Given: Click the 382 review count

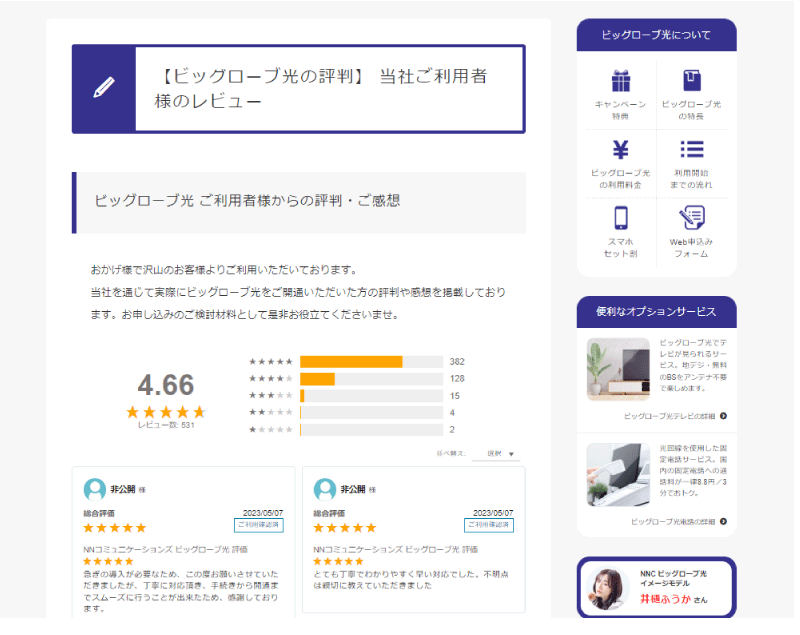Looking at the screenshot, I should (457, 362).
